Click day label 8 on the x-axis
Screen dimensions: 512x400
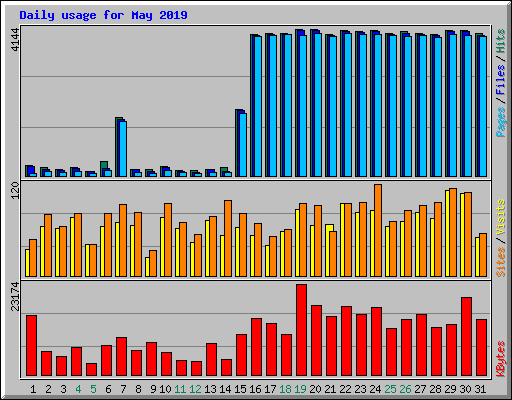138,389
